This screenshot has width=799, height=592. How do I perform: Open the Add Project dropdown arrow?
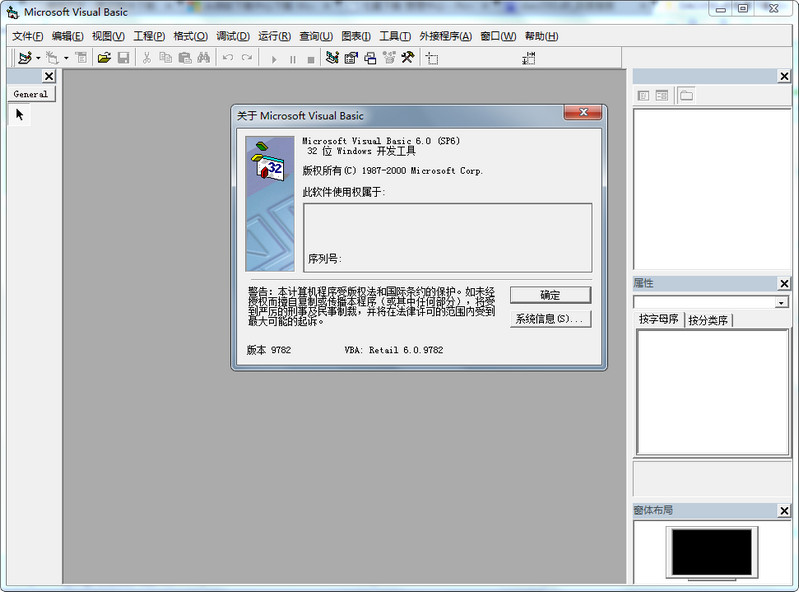point(38,58)
